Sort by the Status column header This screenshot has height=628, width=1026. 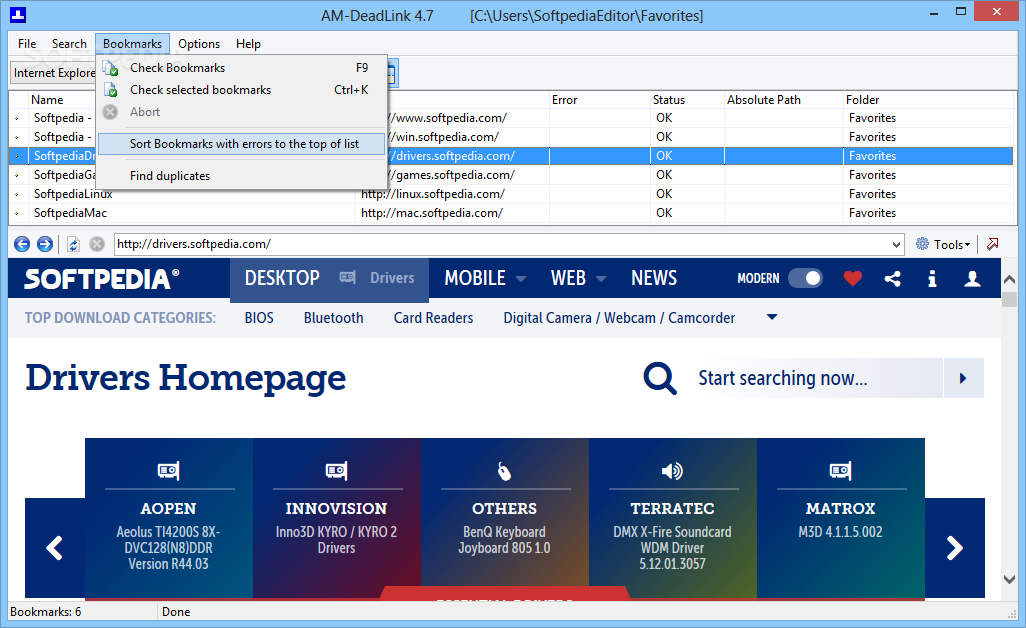pos(686,100)
